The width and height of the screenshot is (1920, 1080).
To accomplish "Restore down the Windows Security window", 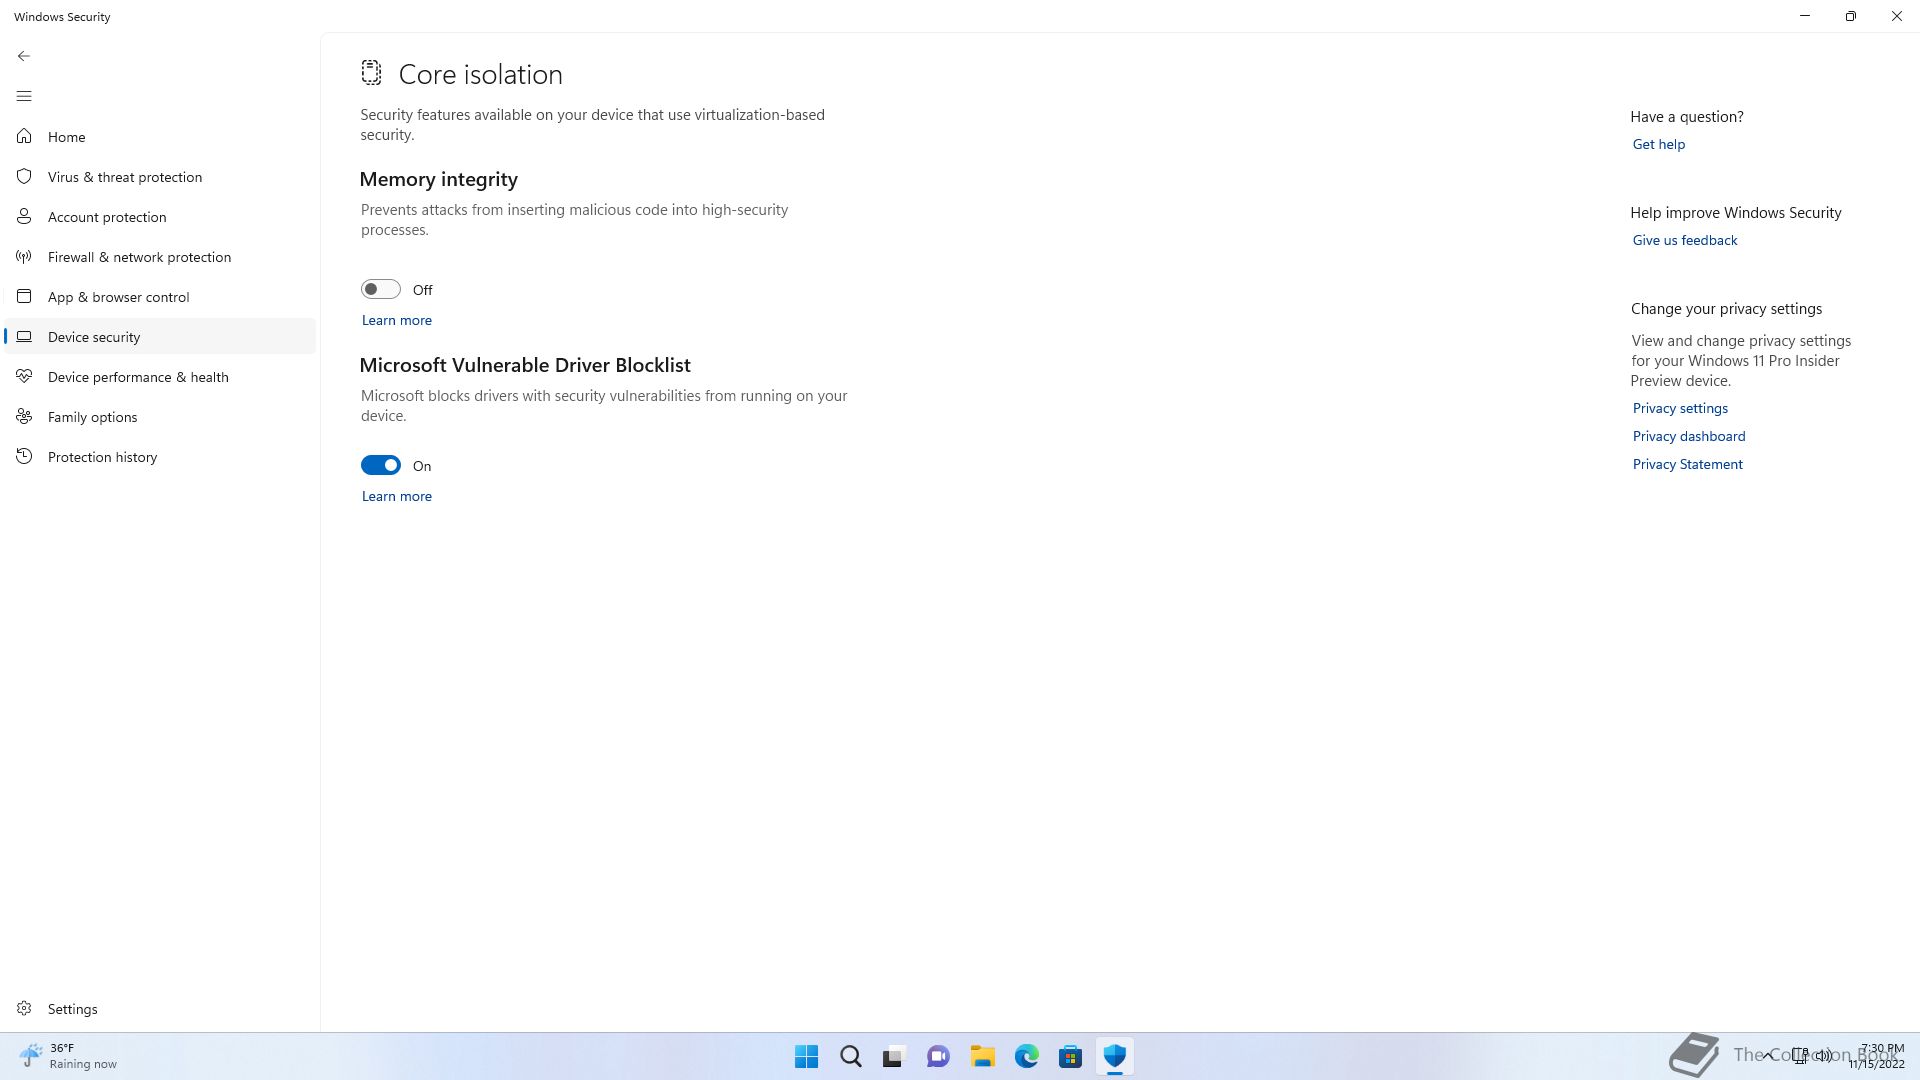I will (x=1851, y=16).
